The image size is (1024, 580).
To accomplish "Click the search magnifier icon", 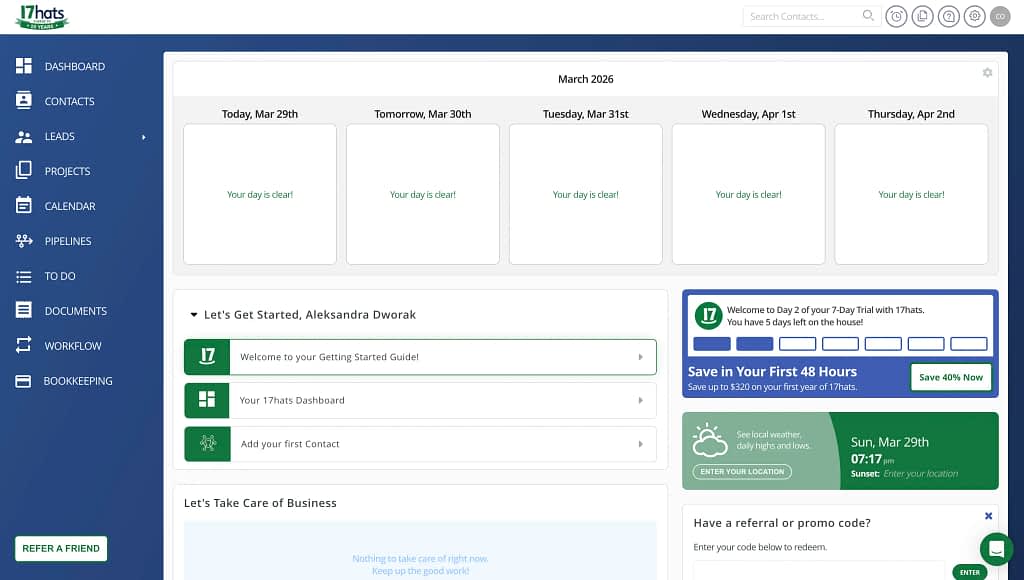I will [868, 16].
